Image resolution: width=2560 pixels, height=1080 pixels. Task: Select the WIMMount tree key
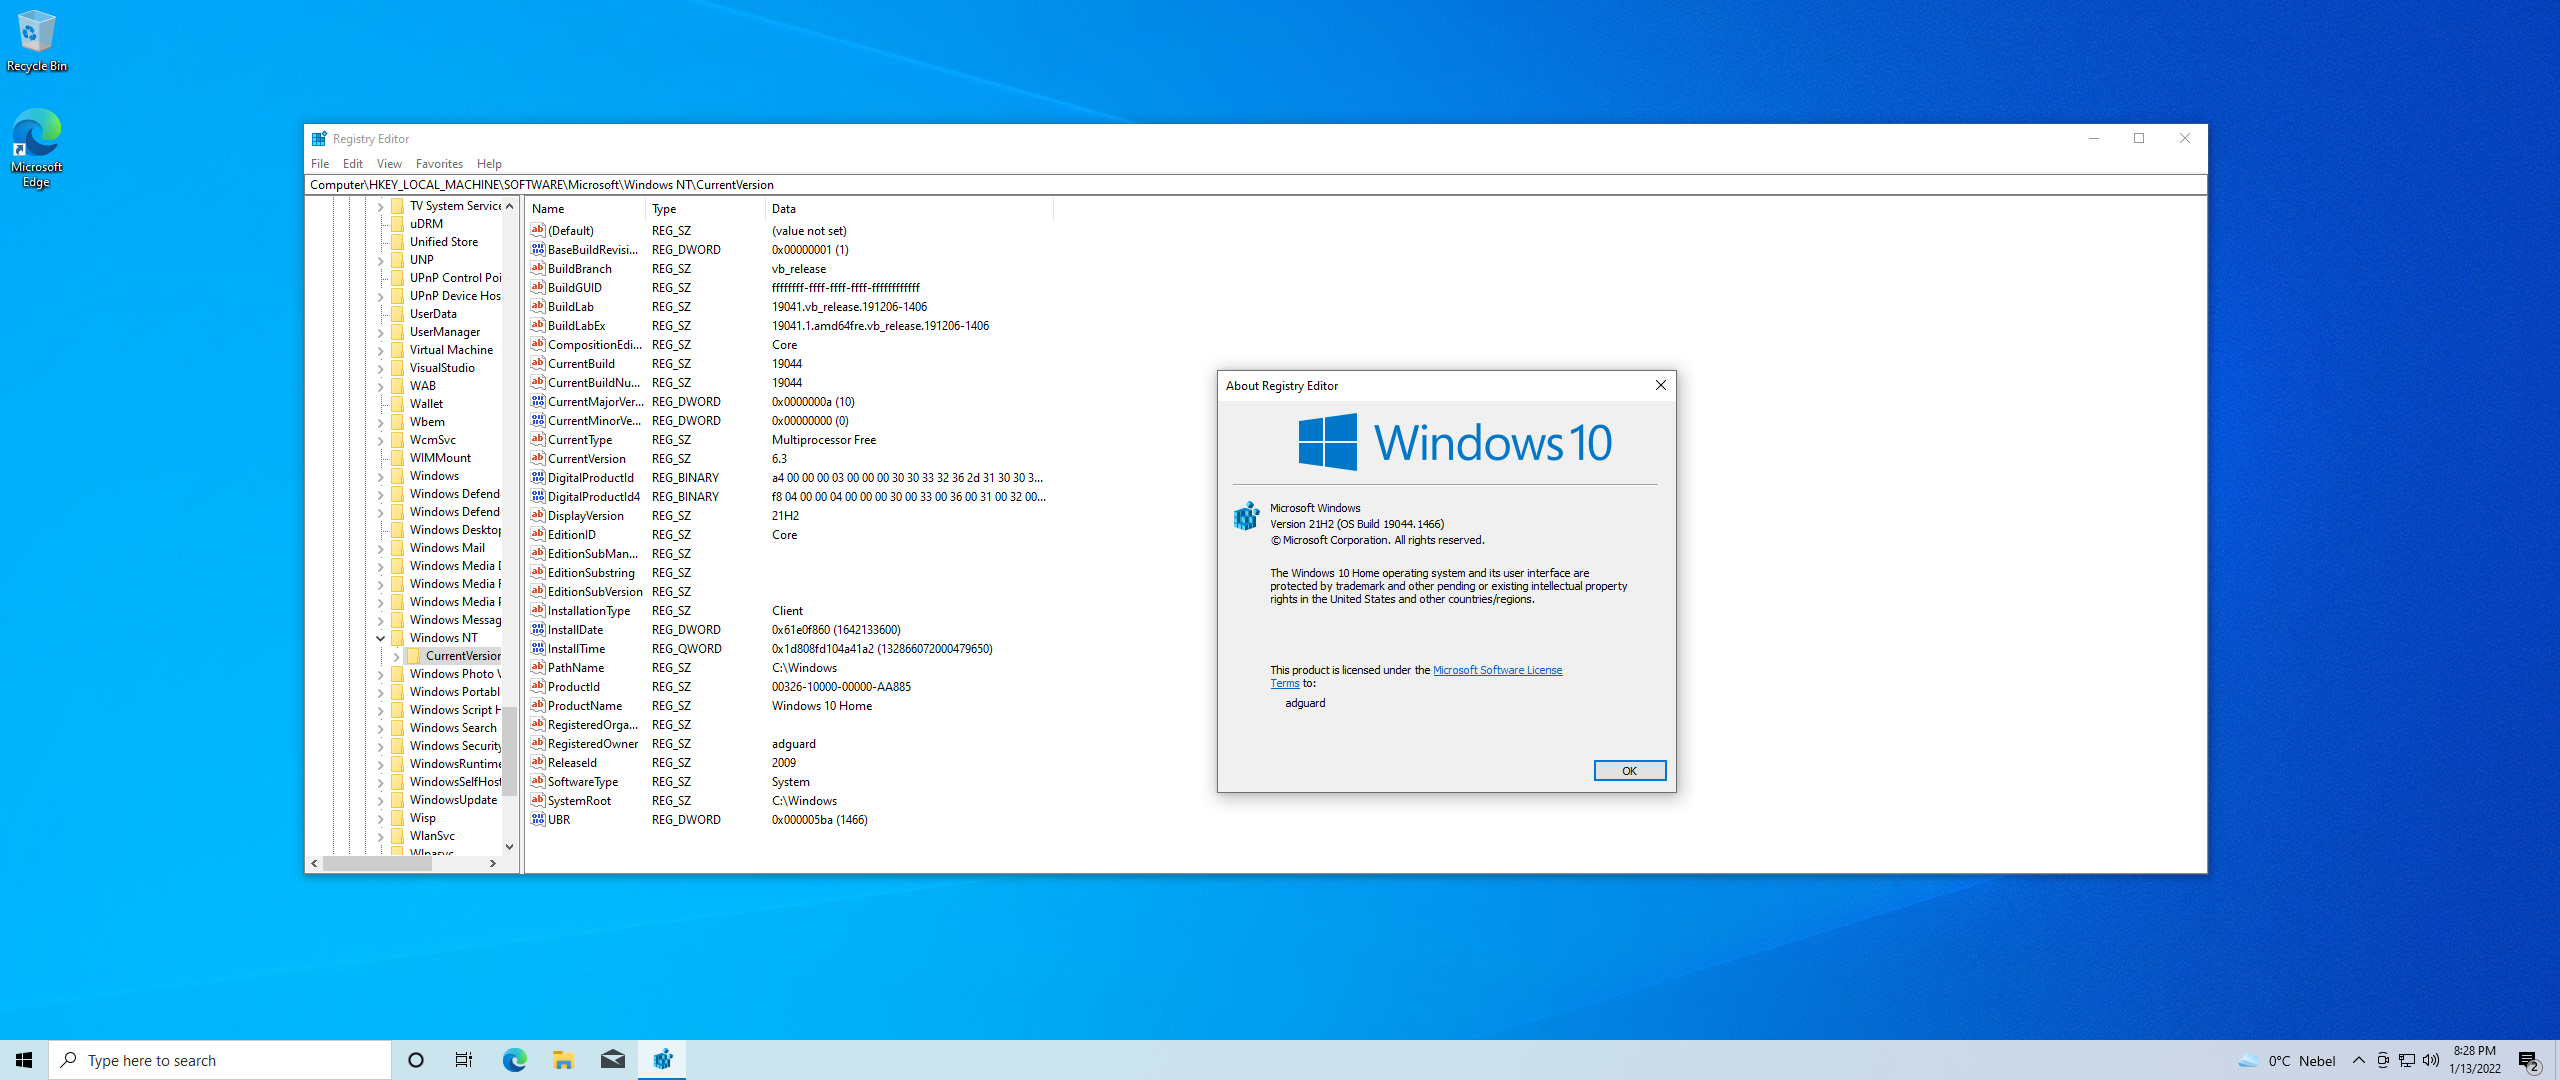coord(440,458)
